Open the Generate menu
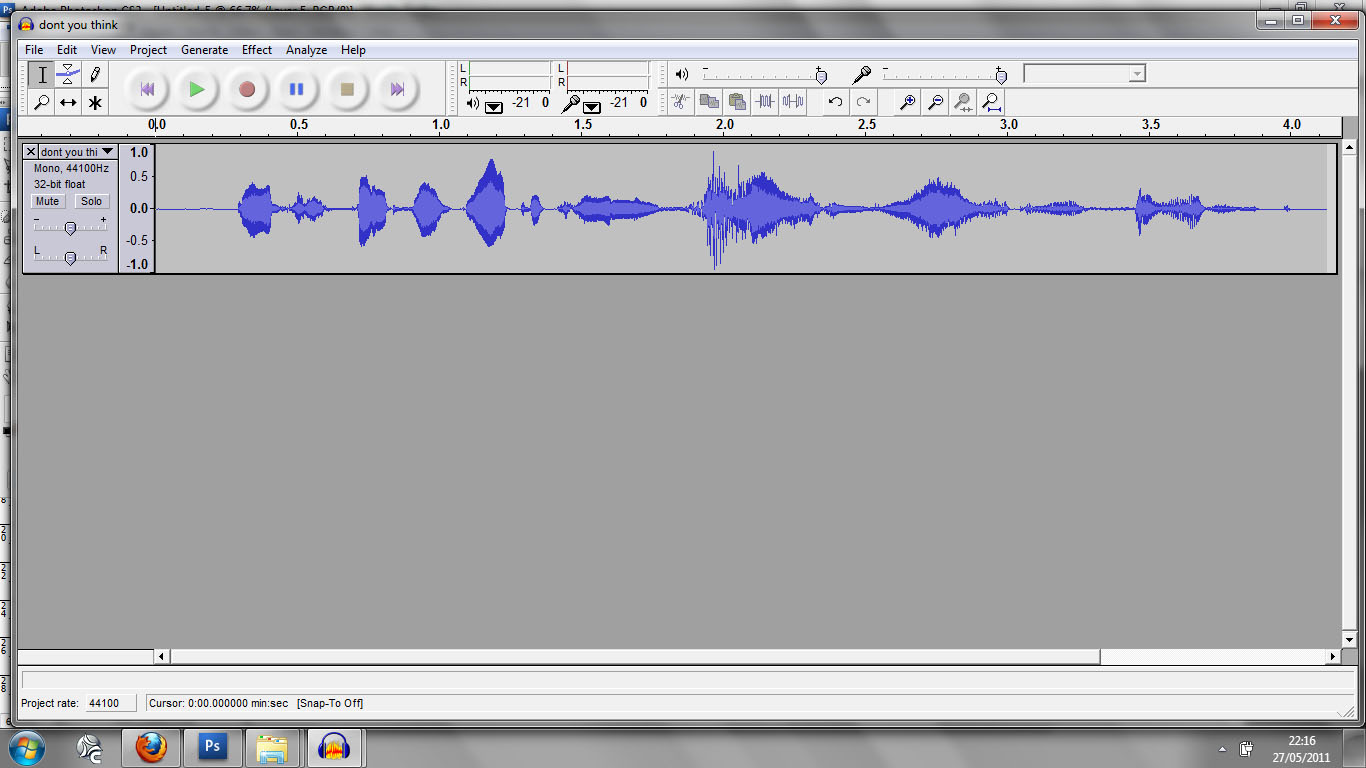This screenshot has width=1366, height=768. (205, 49)
